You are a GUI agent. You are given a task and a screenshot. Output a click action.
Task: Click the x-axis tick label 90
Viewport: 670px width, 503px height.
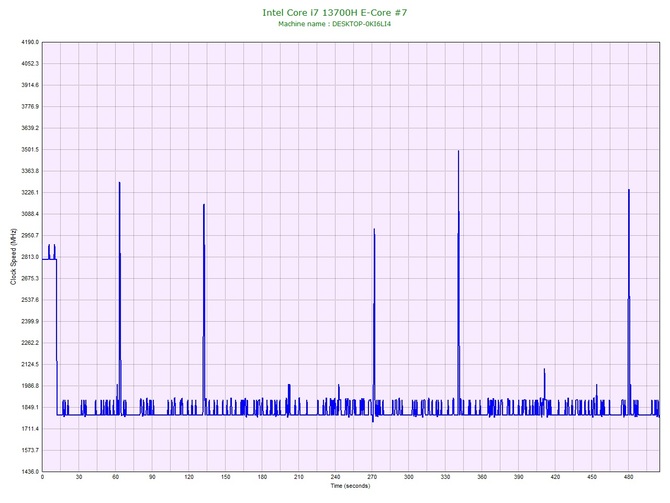pos(152,477)
